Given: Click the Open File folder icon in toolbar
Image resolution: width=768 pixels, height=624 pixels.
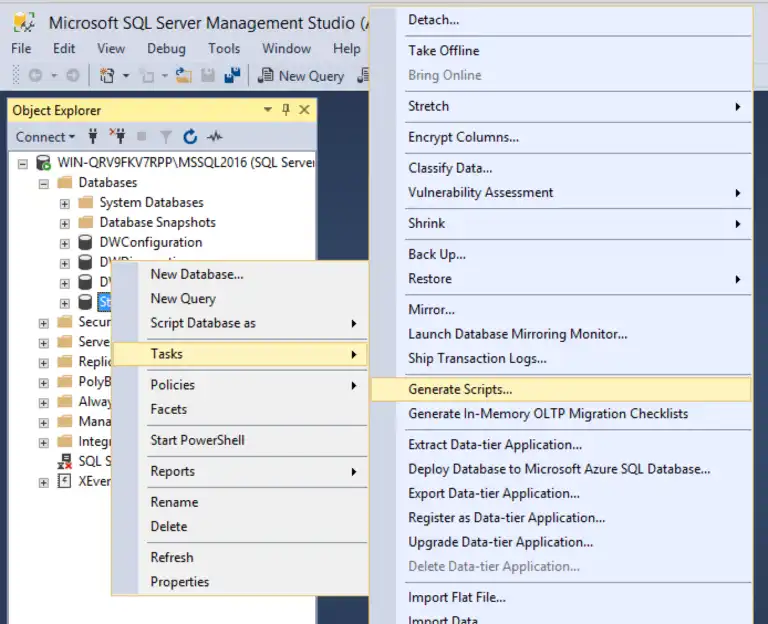Looking at the screenshot, I should pos(184,76).
